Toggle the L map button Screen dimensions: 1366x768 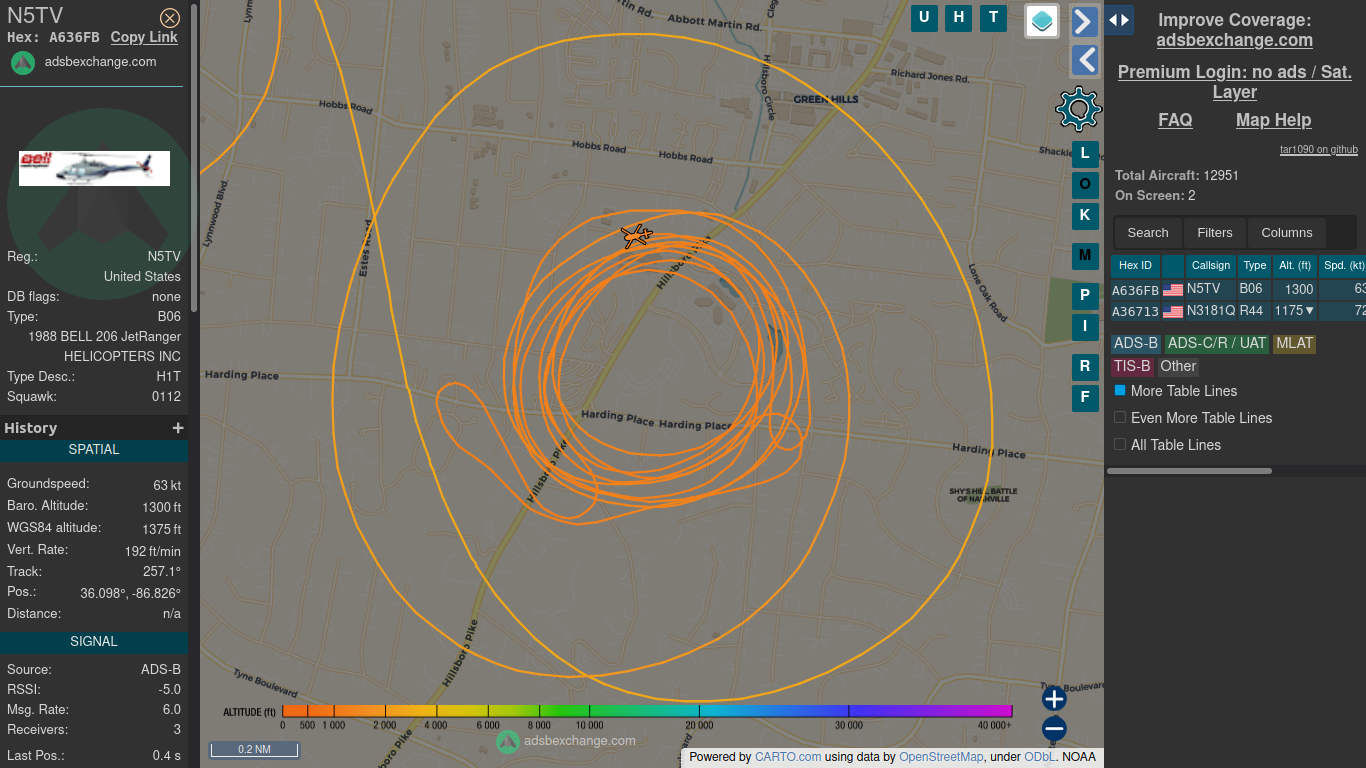[x=1085, y=154]
